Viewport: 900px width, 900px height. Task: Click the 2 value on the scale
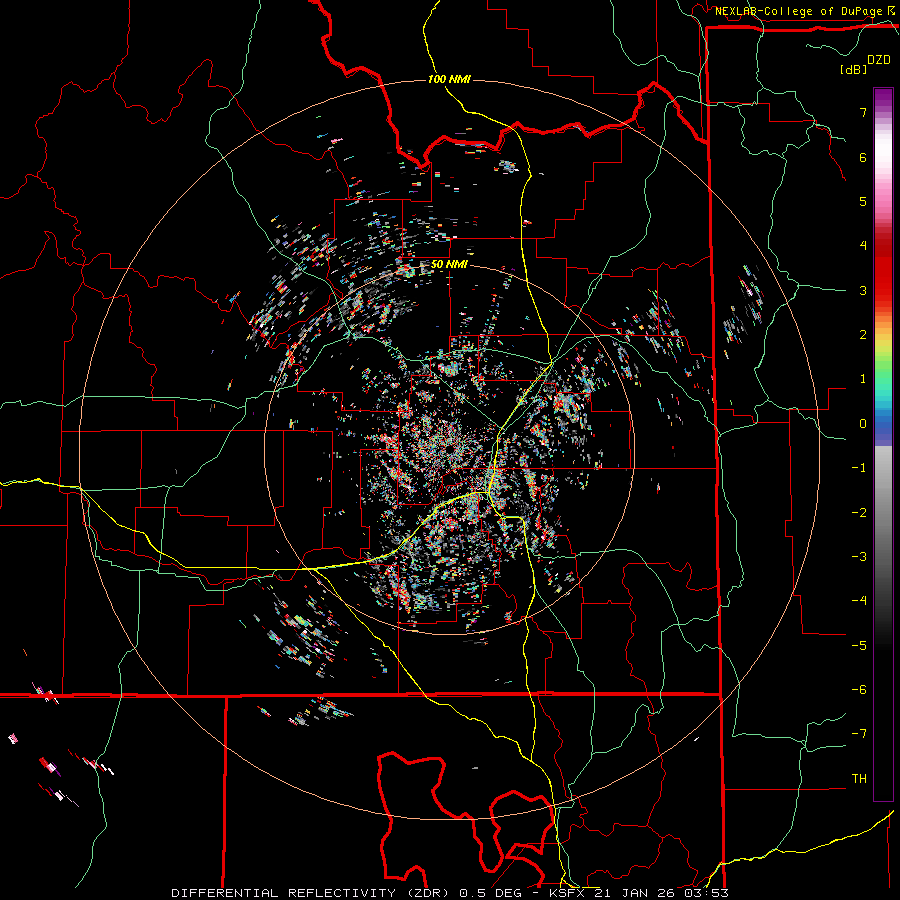click(x=863, y=335)
